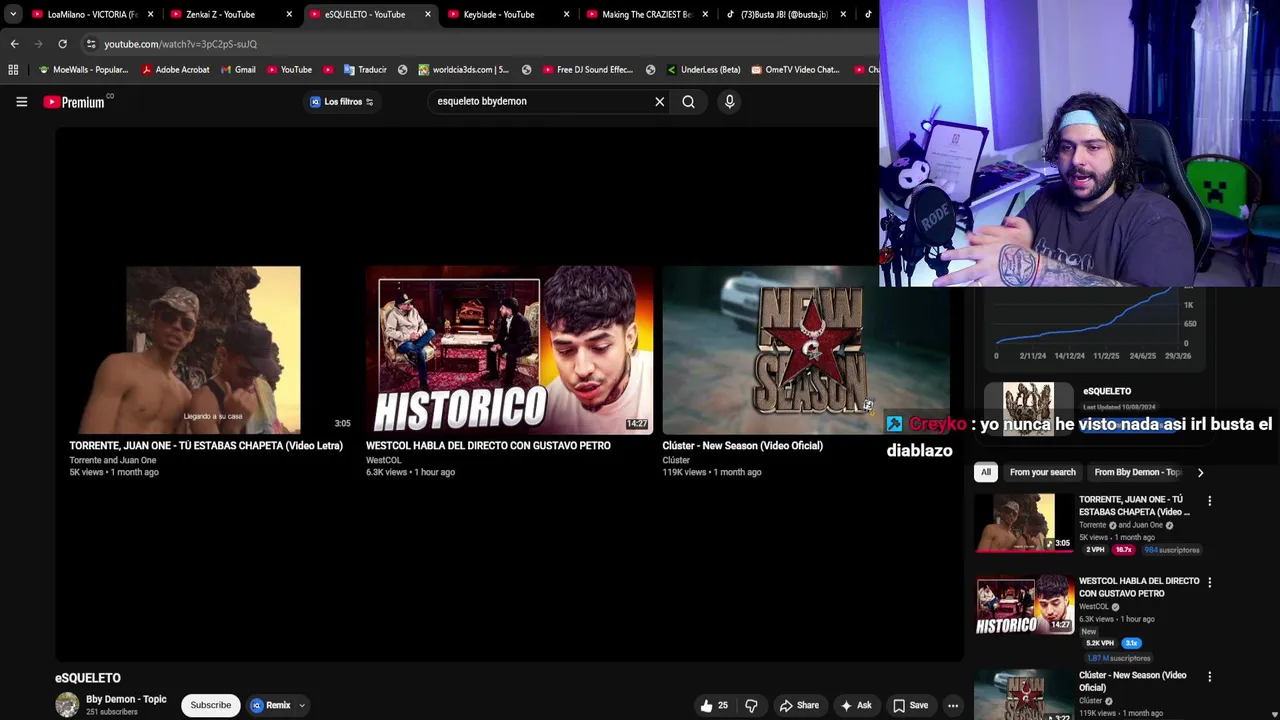Save video to a playlist
1280x720 pixels.
[911, 705]
